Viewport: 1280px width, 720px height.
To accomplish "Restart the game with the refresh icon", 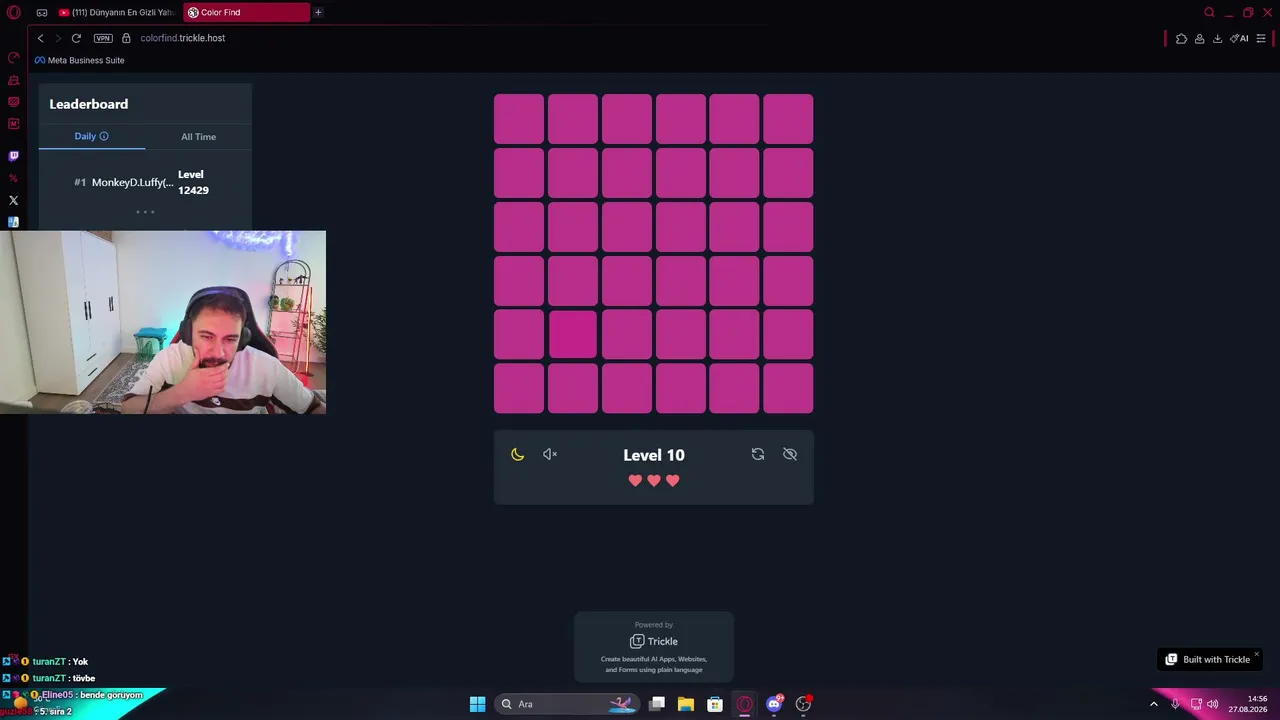I will coord(758,454).
